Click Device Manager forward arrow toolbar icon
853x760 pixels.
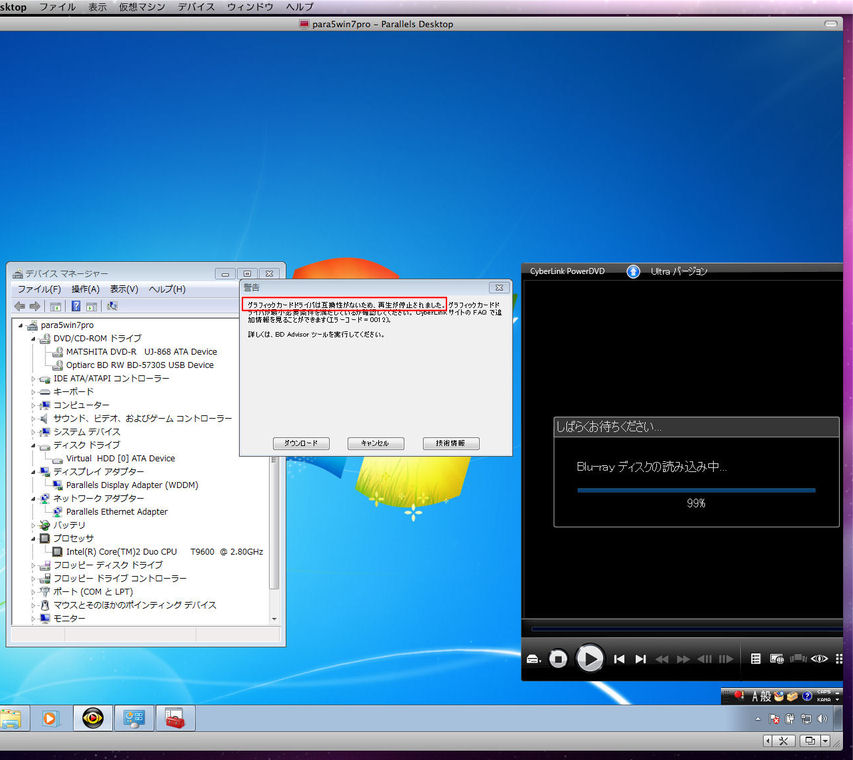coord(35,306)
